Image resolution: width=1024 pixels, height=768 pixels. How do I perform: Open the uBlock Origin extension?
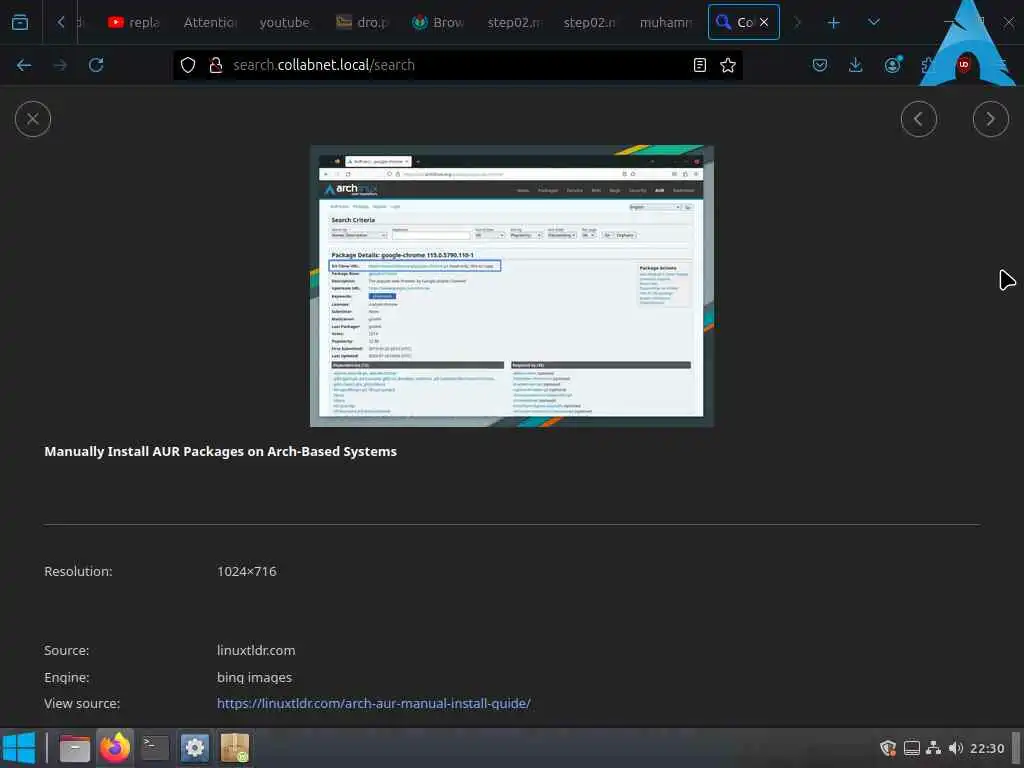coord(963,65)
